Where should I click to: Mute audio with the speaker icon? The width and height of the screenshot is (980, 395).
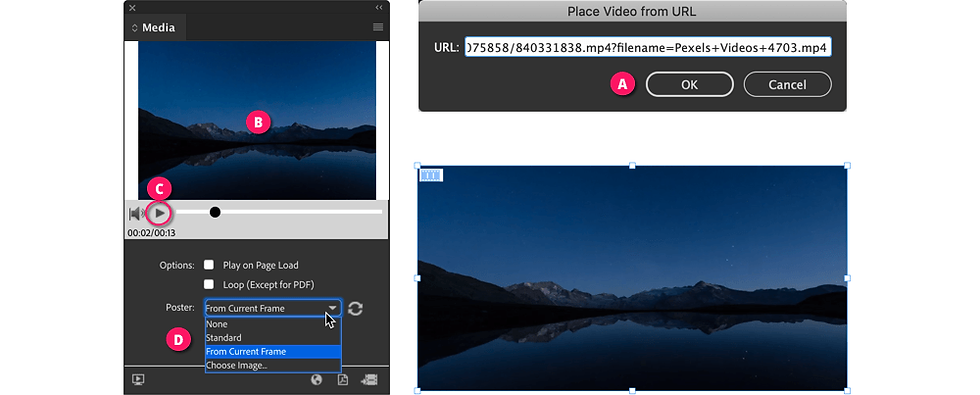136,214
